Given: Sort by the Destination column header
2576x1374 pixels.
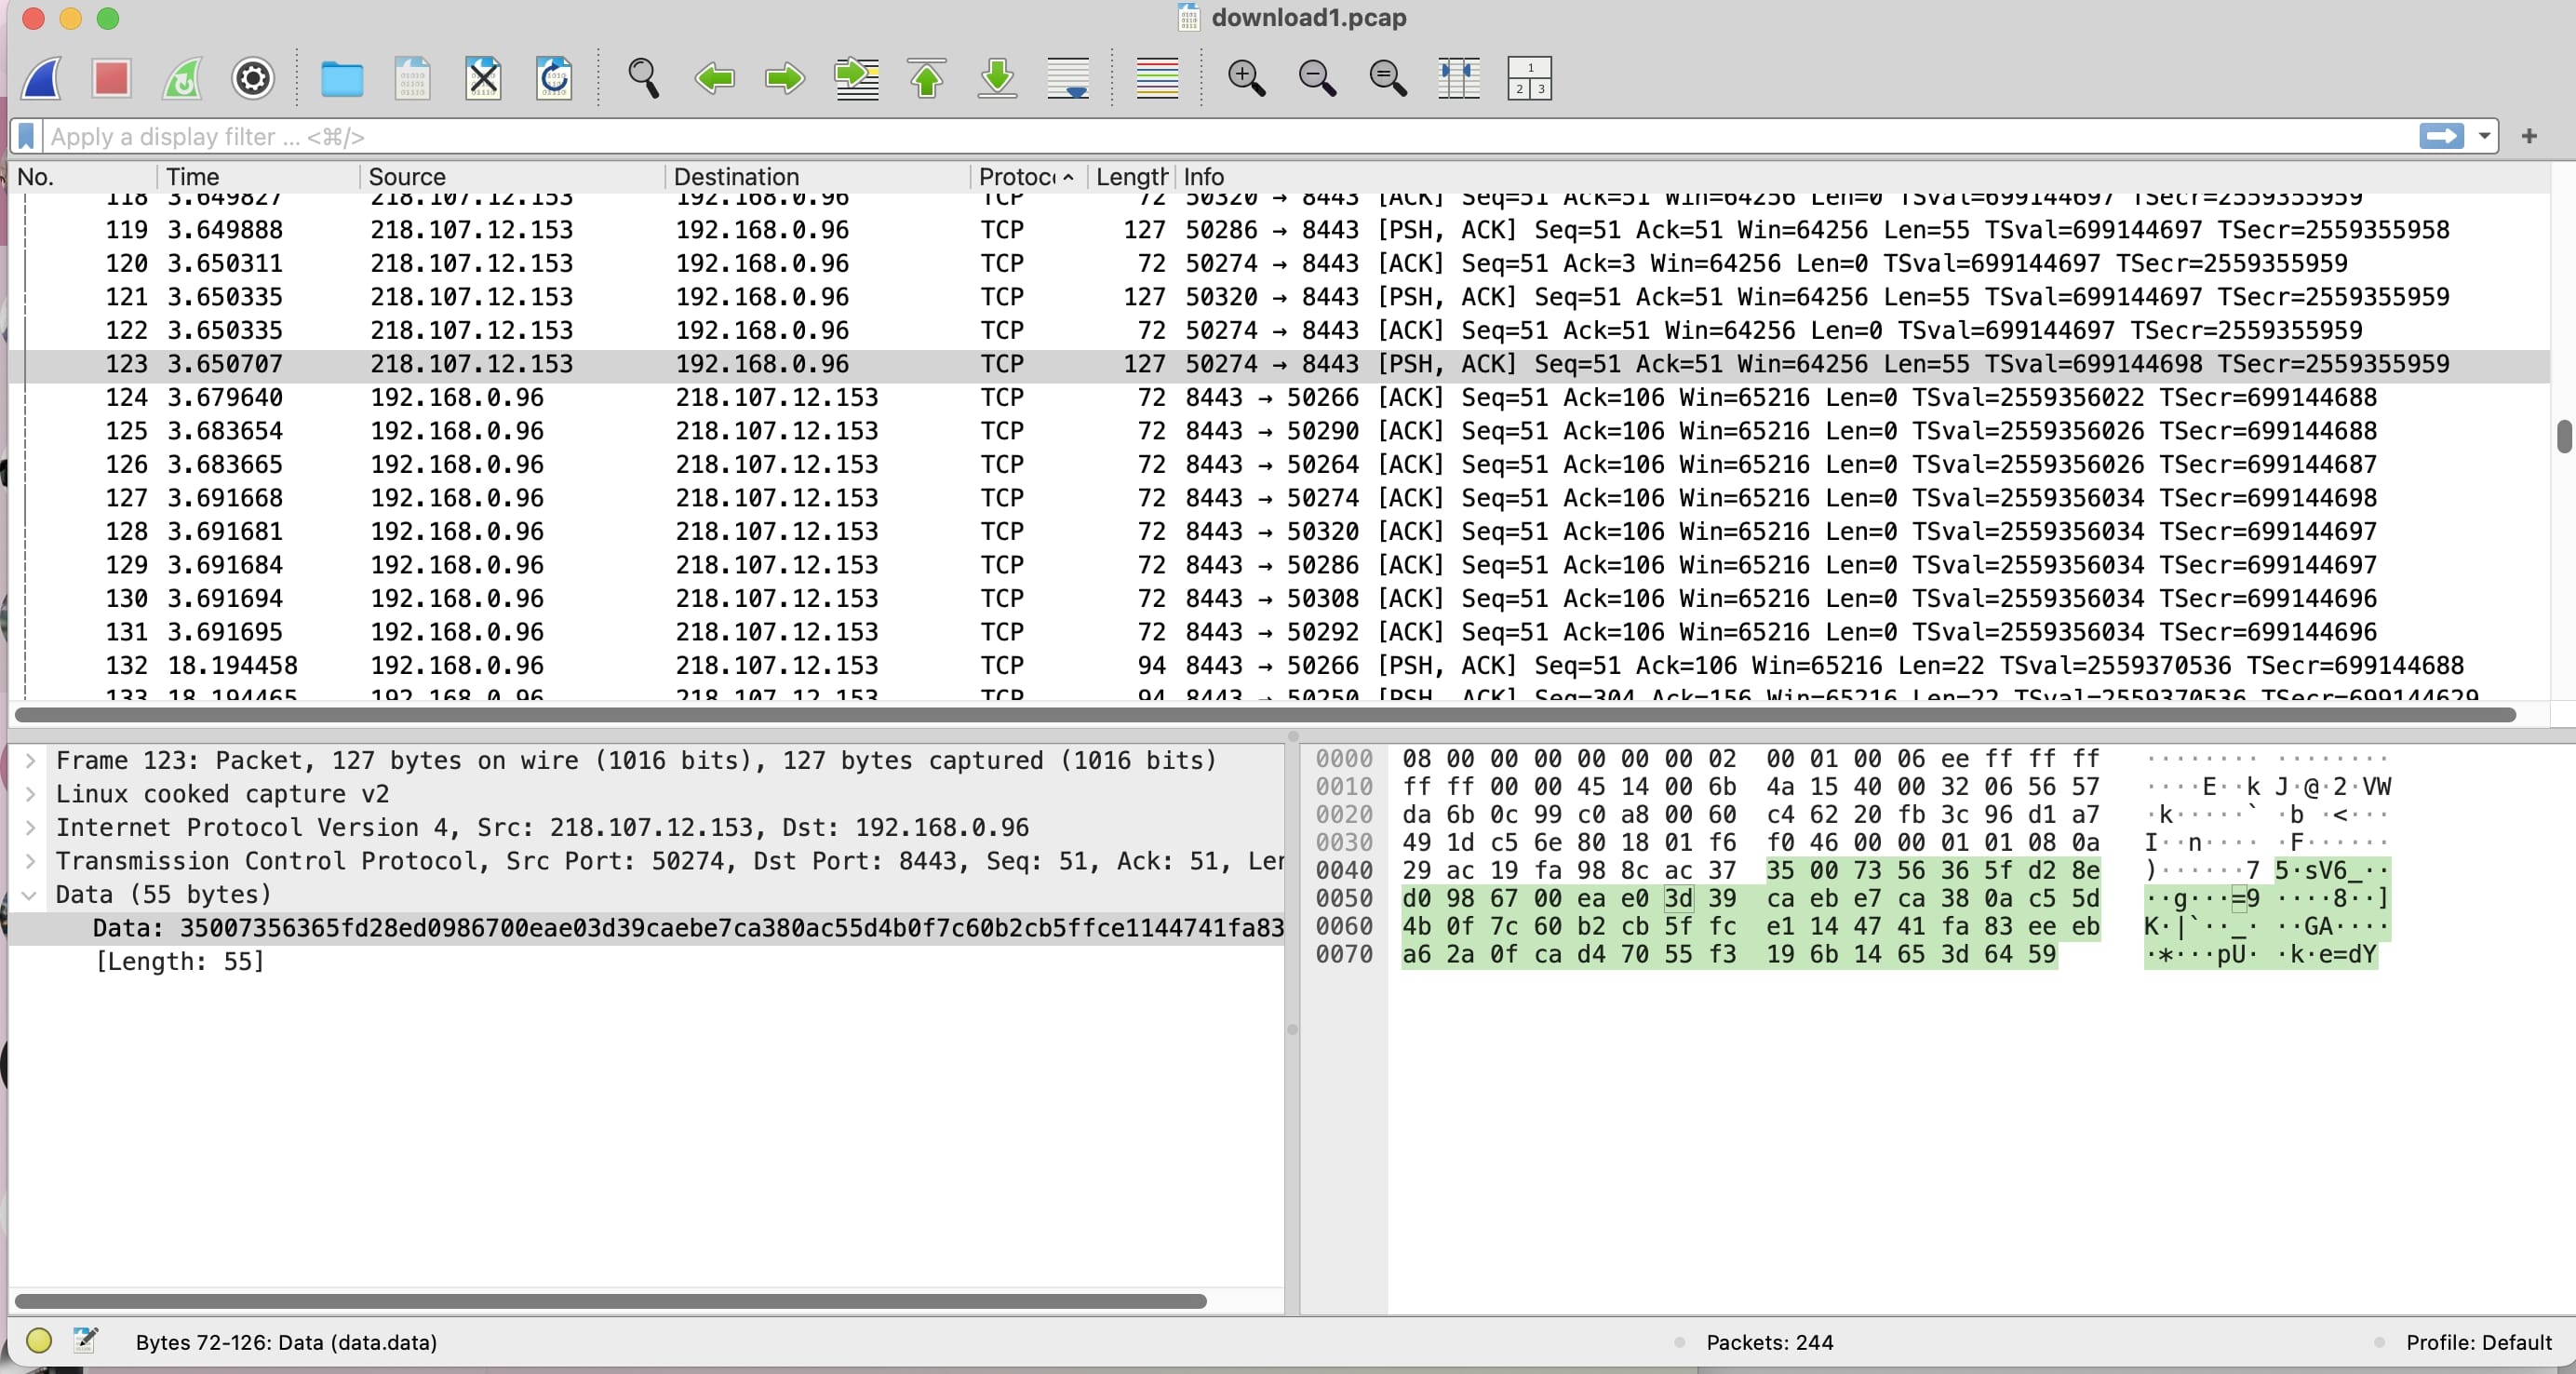Looking at the screenshot, I should 736,177.
